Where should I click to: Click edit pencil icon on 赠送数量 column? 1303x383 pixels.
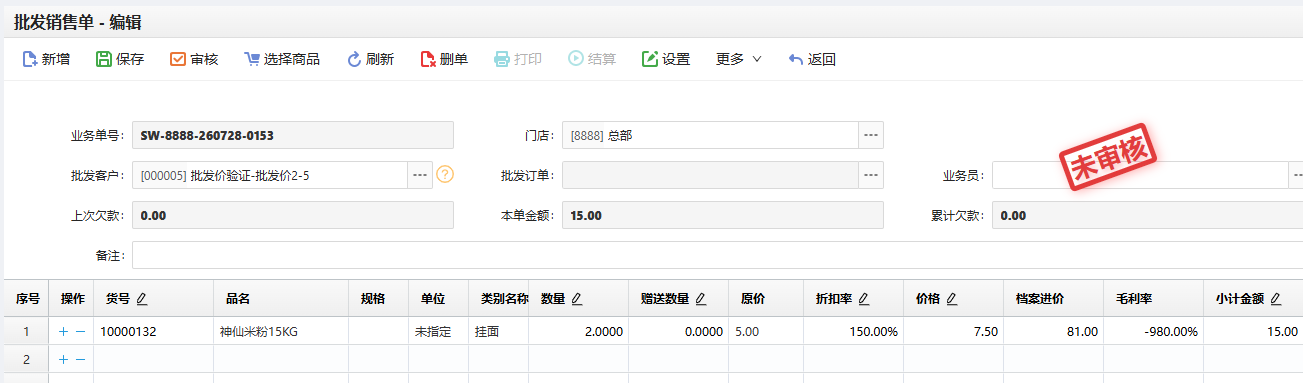point(701,298)
